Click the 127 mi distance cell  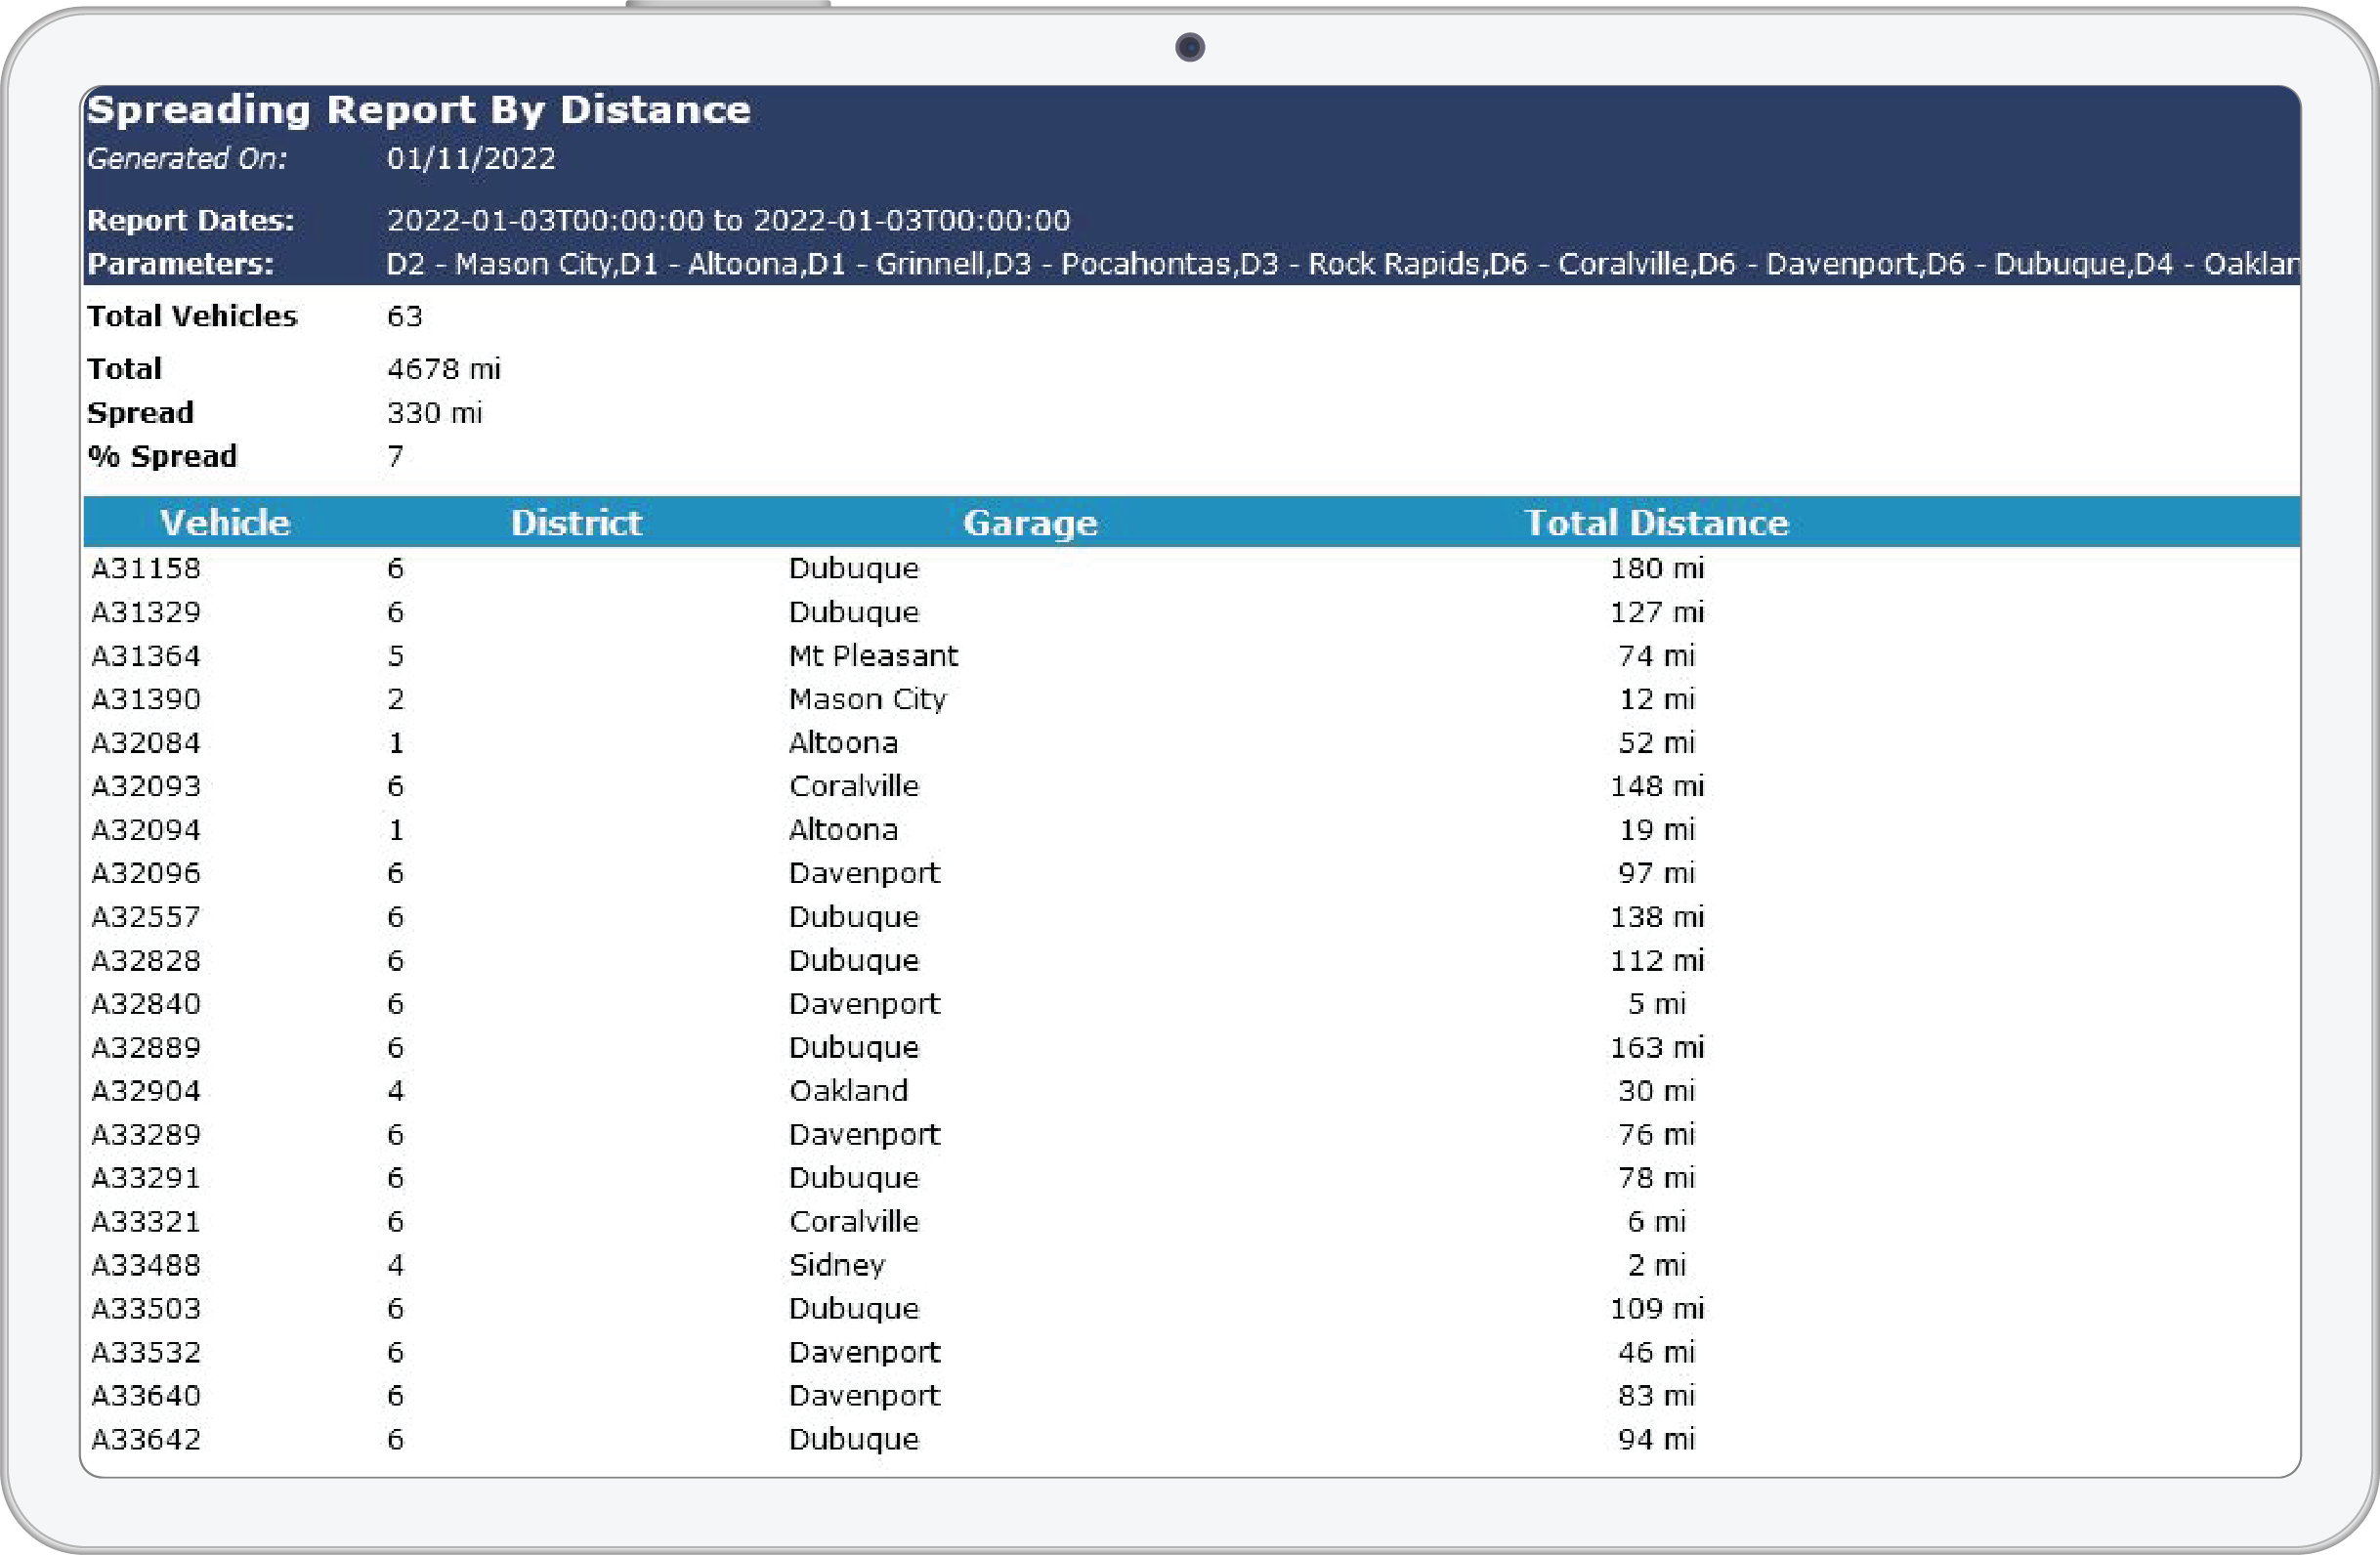pyautogui.click(x=1657, y=612)
